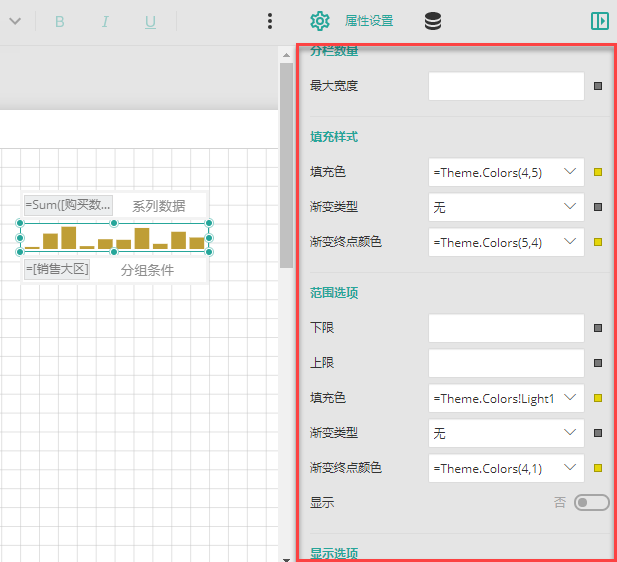Toggle bold text formatting
Viewport: 617px width, 562px height.
[60, 21]
